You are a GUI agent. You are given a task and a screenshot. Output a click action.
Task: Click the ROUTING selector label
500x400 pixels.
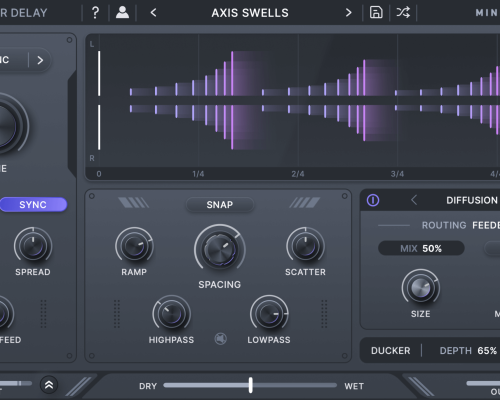[x=444, y=225]
